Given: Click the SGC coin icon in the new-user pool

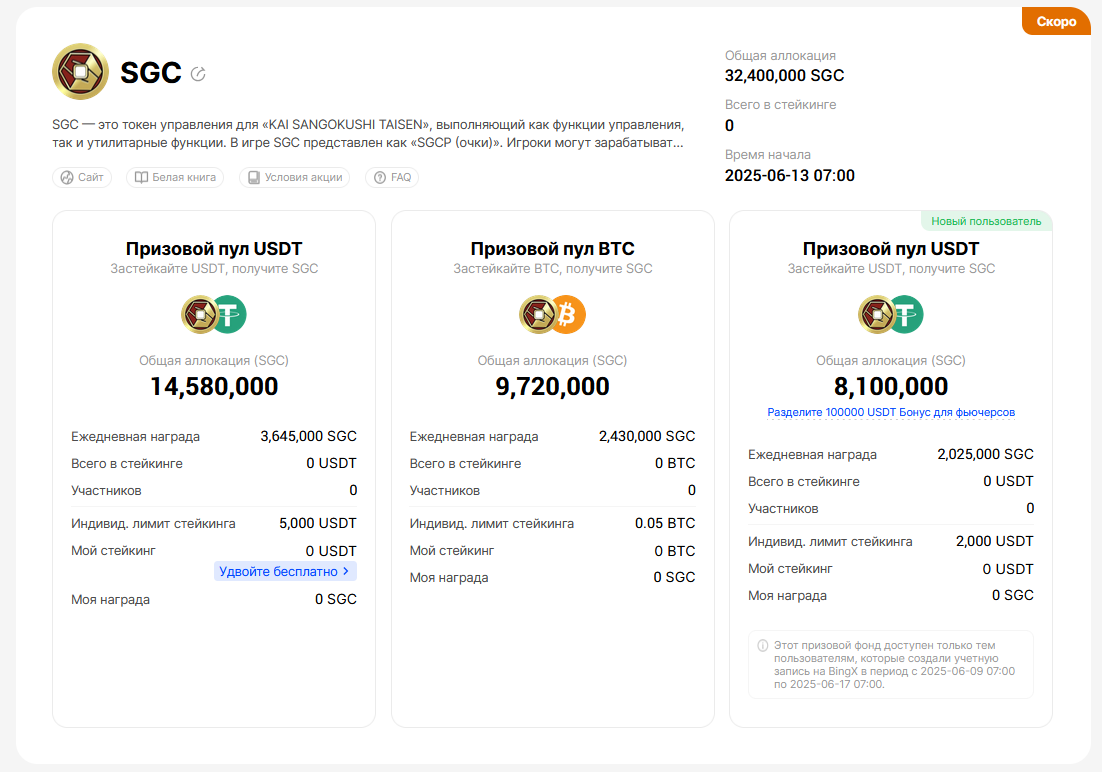Looking at the screenshot, I should 876,314.
